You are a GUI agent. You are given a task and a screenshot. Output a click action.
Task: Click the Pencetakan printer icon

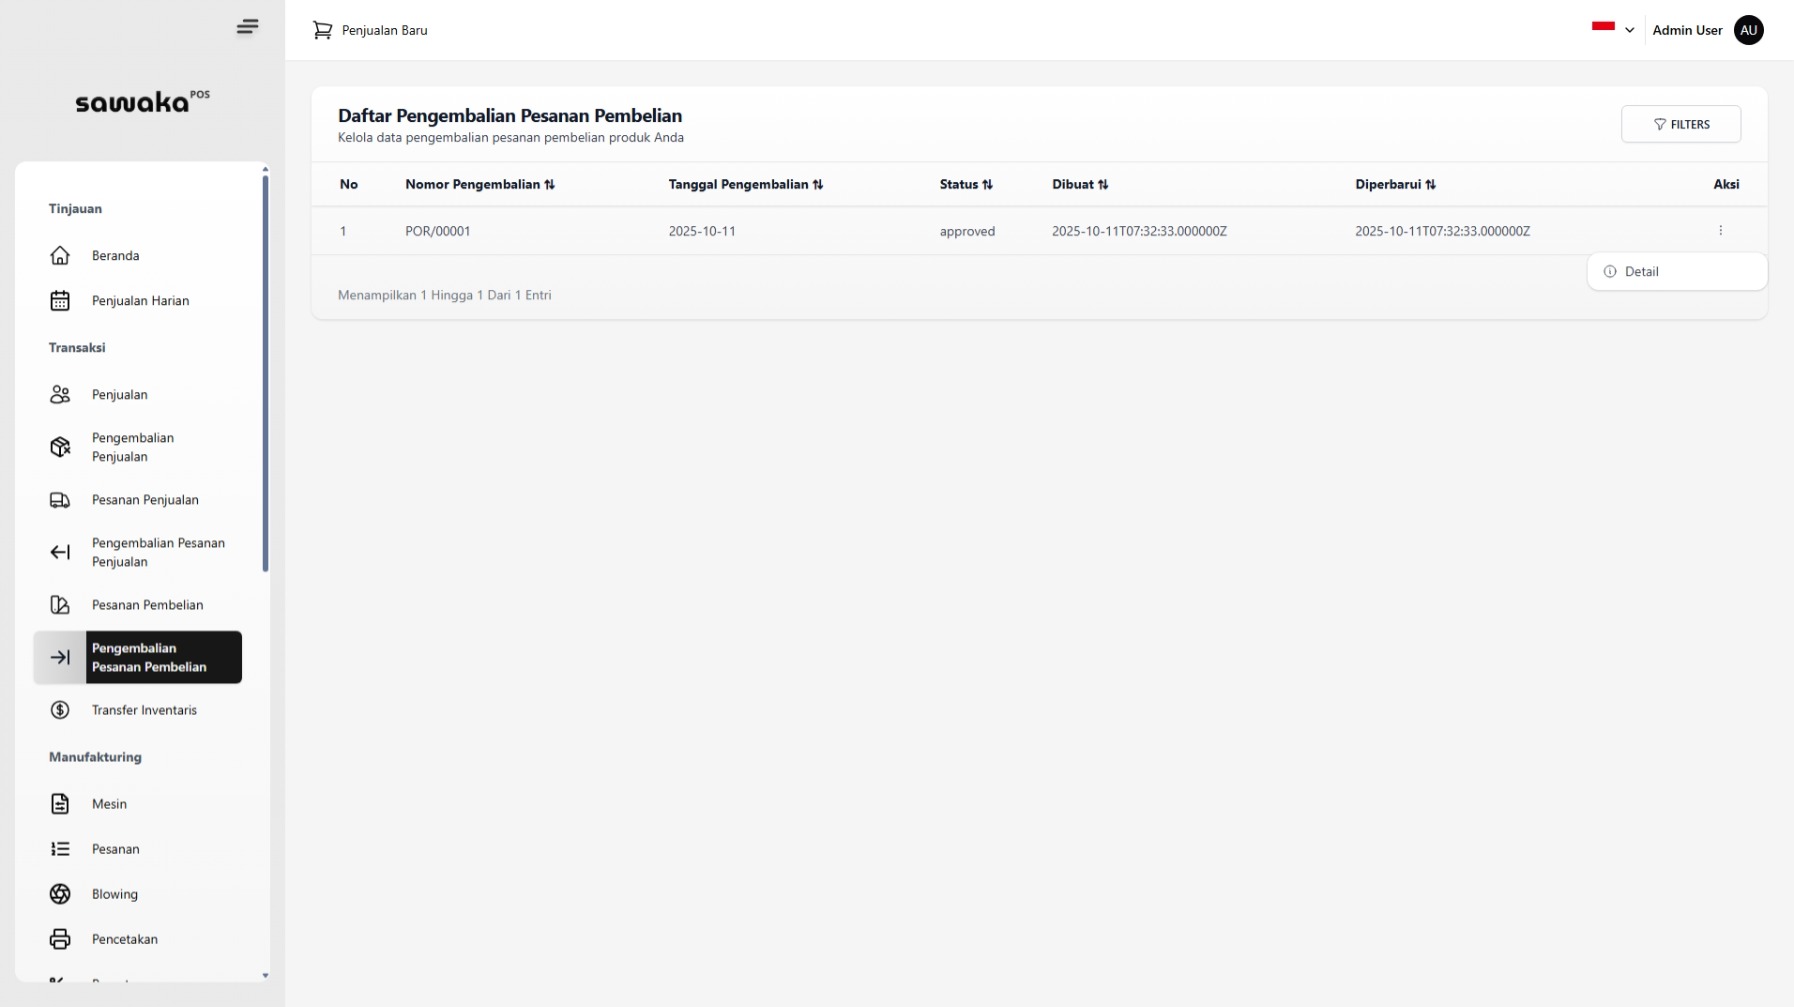(x=60, y=939)
